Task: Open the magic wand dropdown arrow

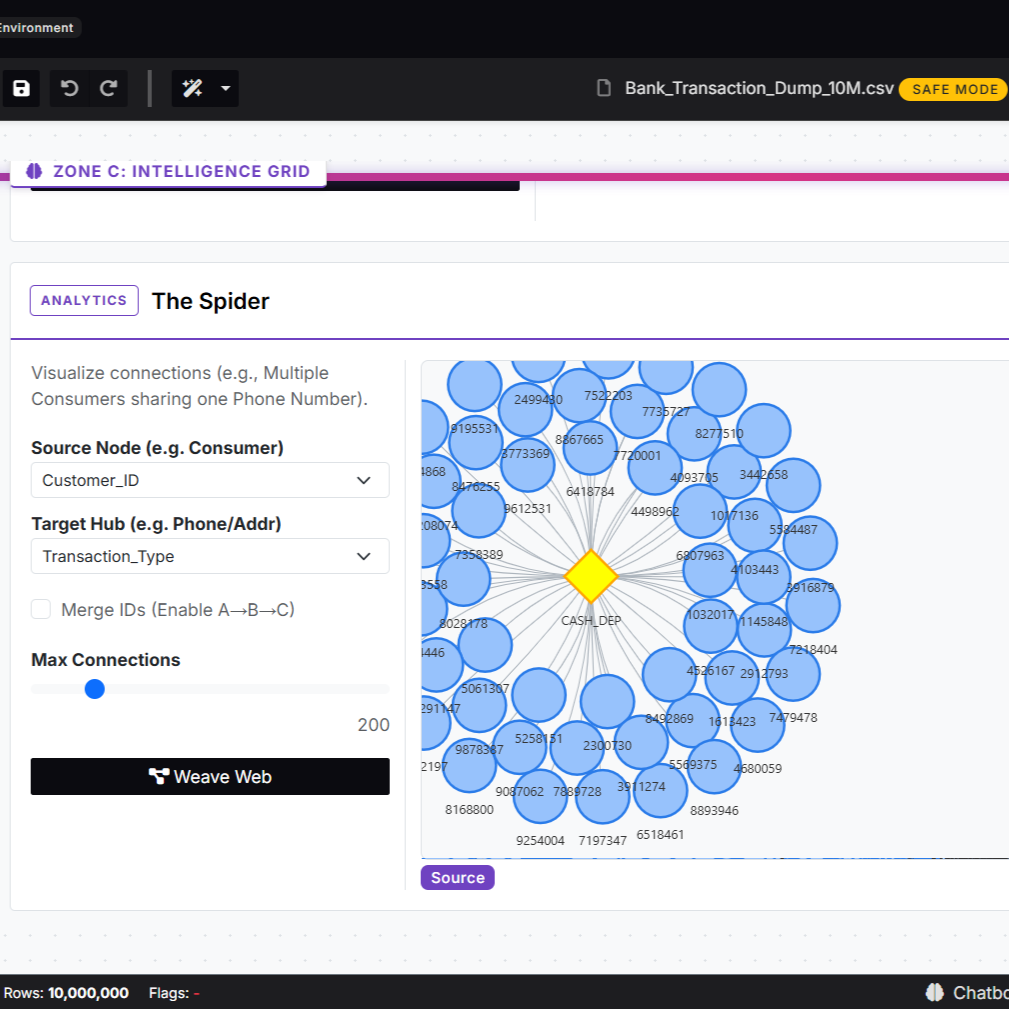Action: 225,88
